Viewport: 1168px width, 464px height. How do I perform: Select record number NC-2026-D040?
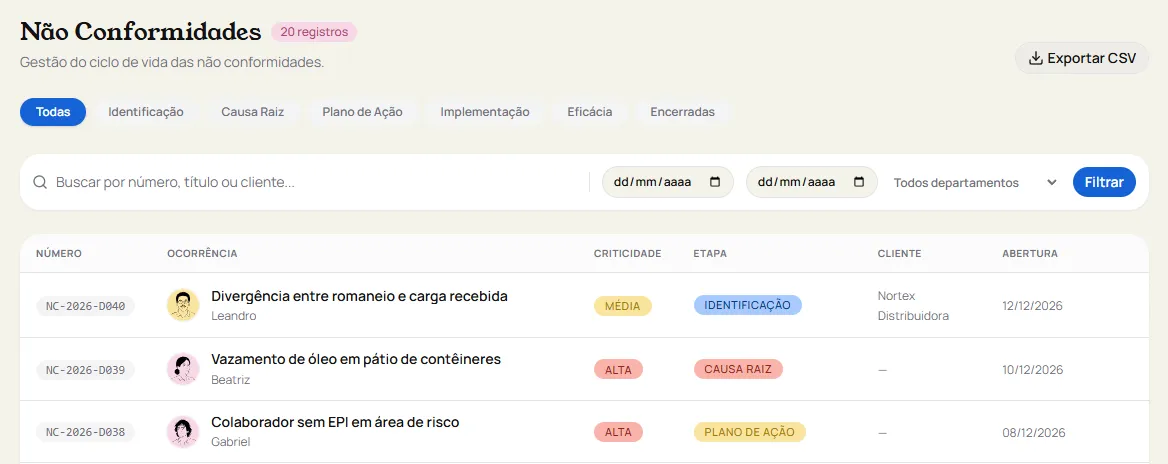click(86, 306)
